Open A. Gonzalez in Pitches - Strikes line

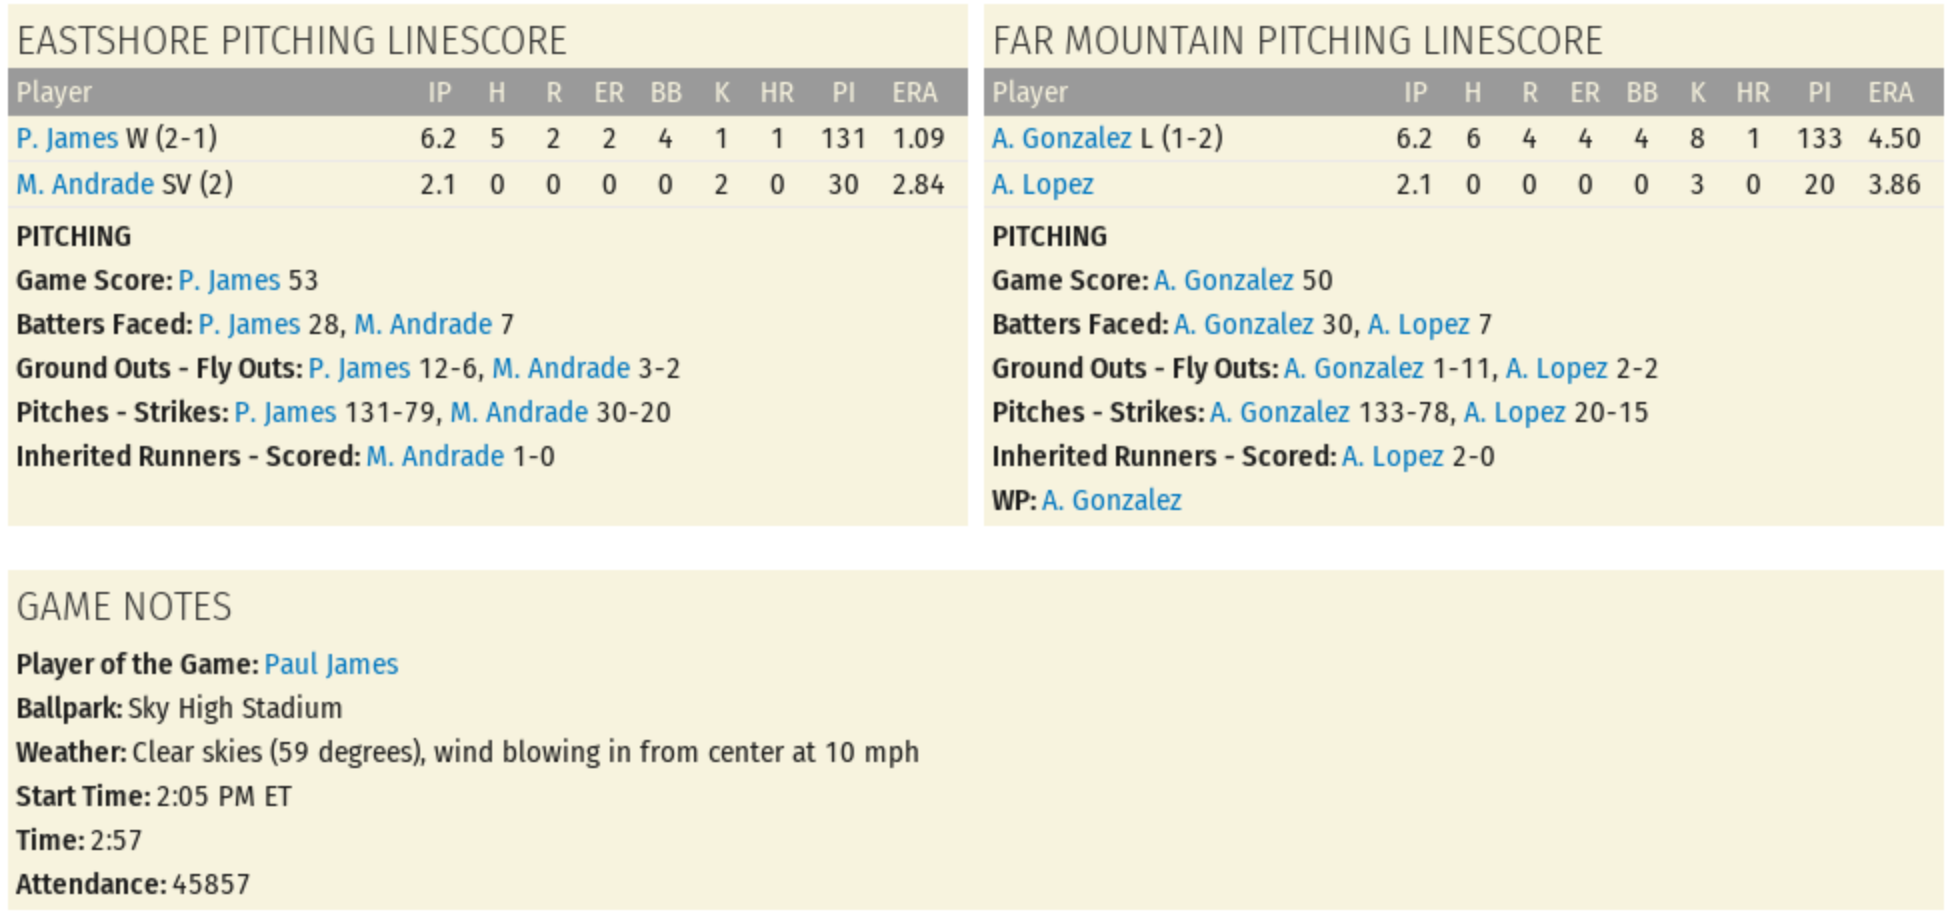(x=1279, y=412)
